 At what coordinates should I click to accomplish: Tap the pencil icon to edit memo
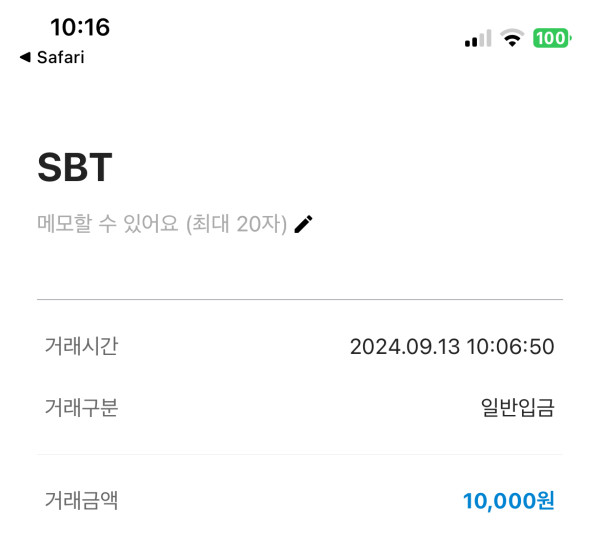pyautogui.click(x=304, y=225)
